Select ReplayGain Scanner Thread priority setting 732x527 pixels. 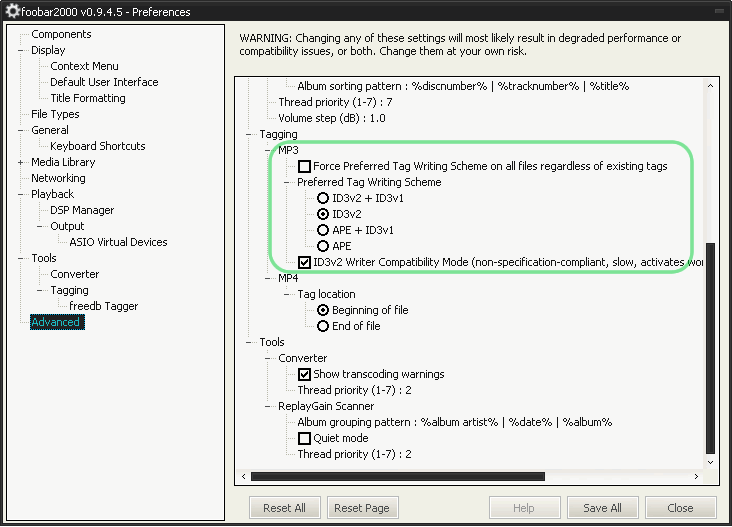pyautogui.click(x=354, y=454)
